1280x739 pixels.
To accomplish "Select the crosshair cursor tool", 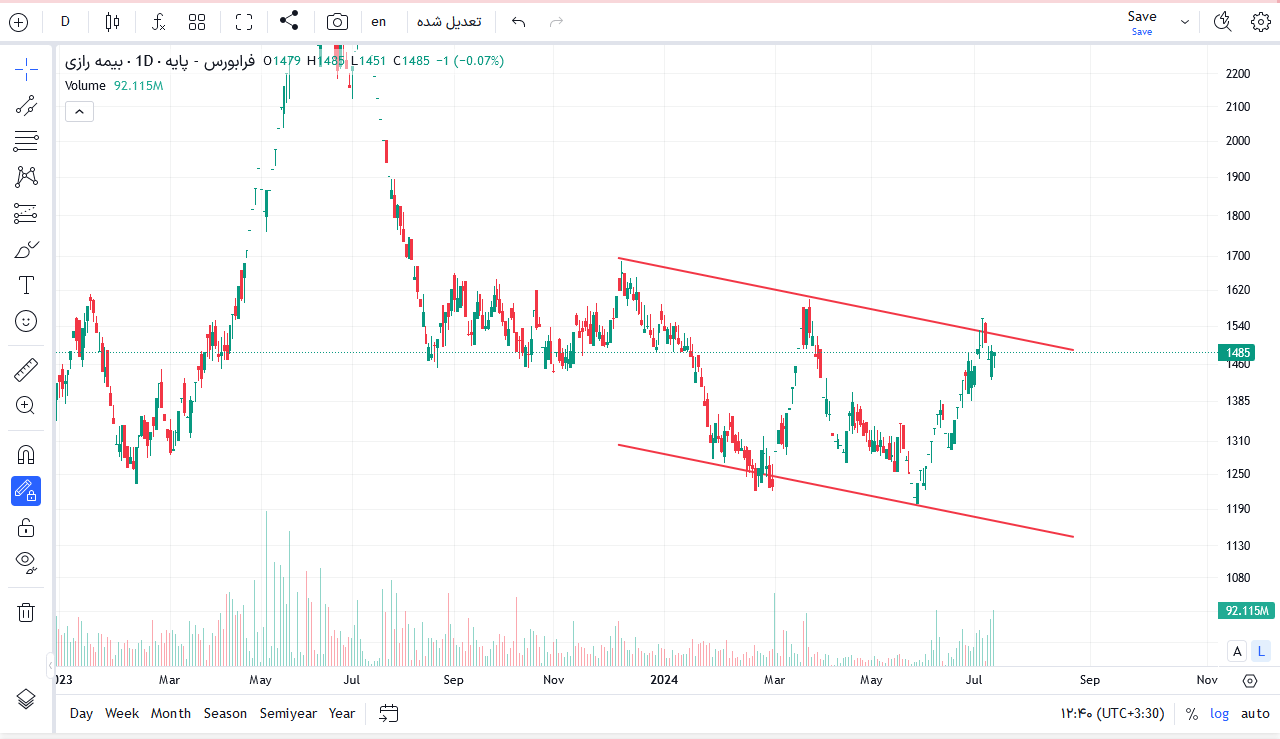I will point(26,69).
